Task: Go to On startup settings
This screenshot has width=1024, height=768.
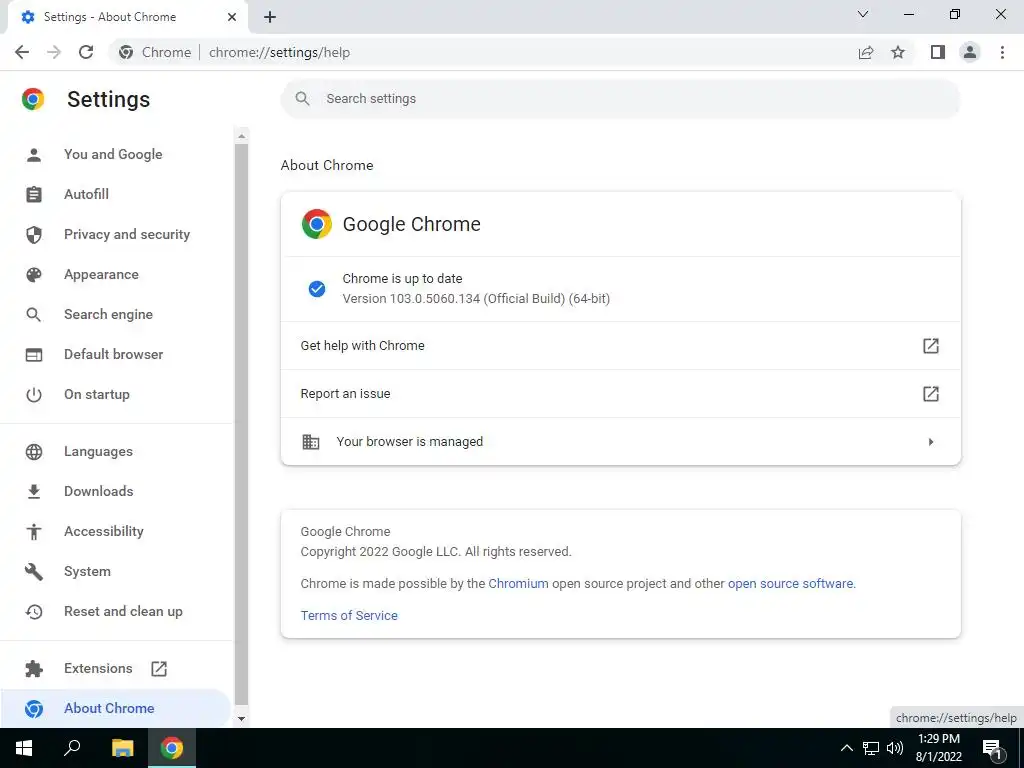Action: [97, 394]
